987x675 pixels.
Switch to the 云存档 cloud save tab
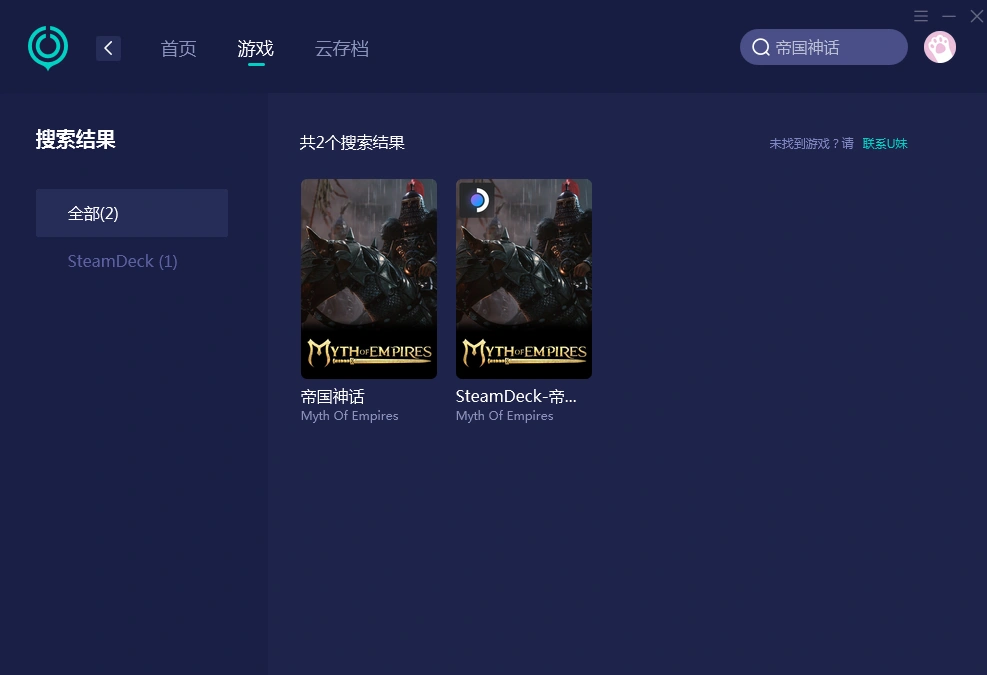(x=342, y=48)
